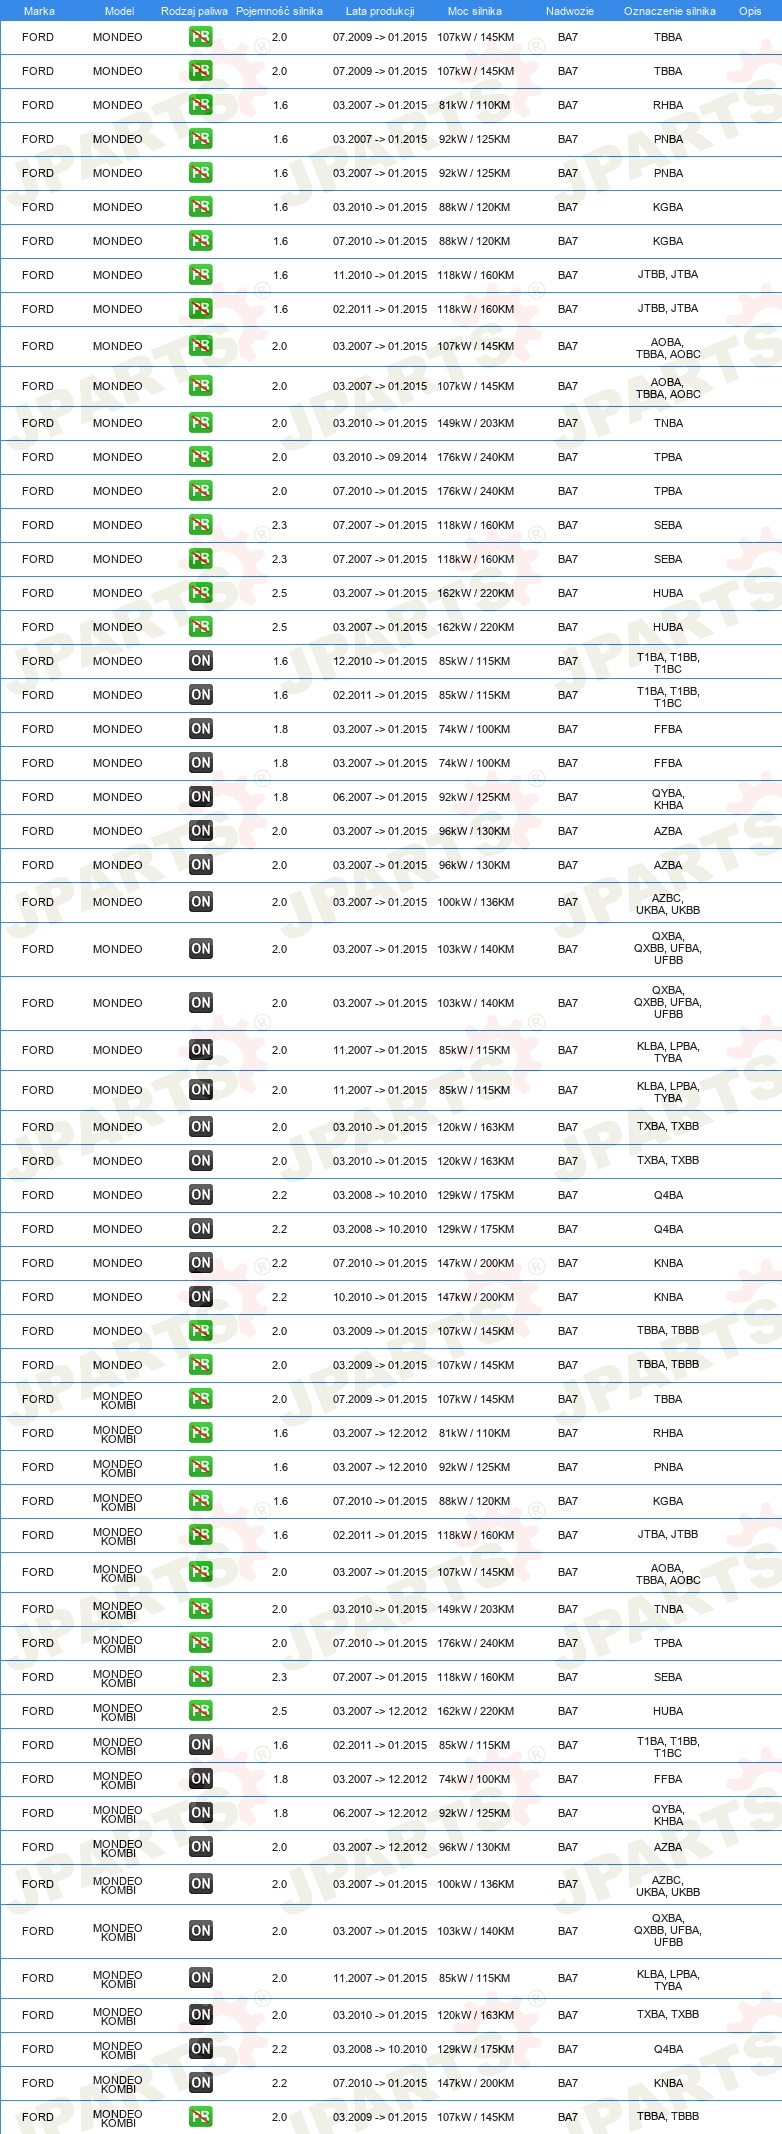Screen dimensions: 782x2134
Task: Click the Oznaczenie silnika column header
Action: click(670, 11)
